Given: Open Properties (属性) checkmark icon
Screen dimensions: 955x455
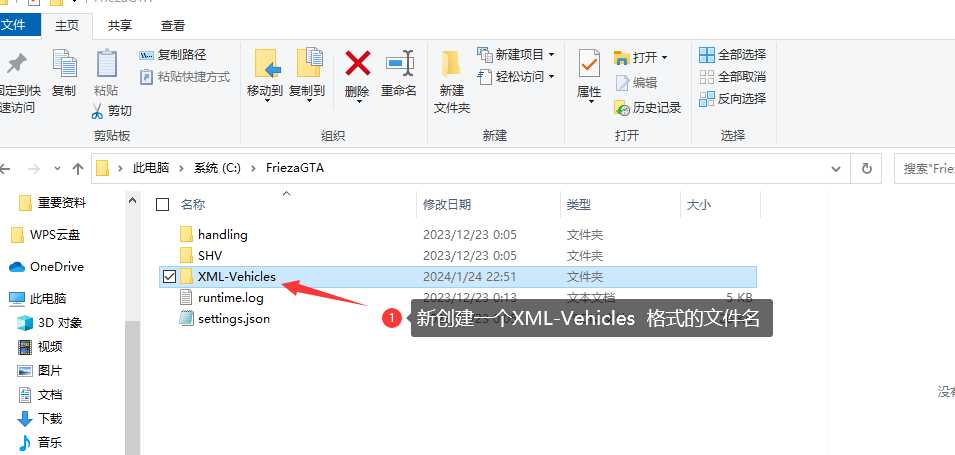Looking at the screenshot, I should pos(589,64).
